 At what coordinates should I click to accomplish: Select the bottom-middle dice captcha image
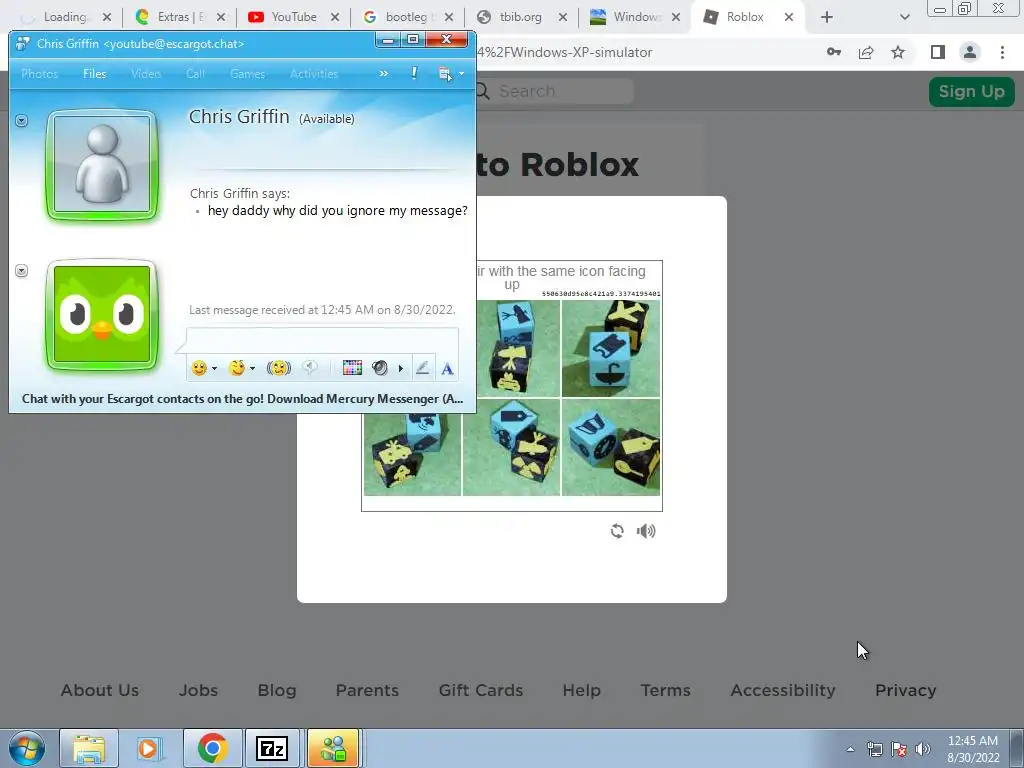click(511, 447)
